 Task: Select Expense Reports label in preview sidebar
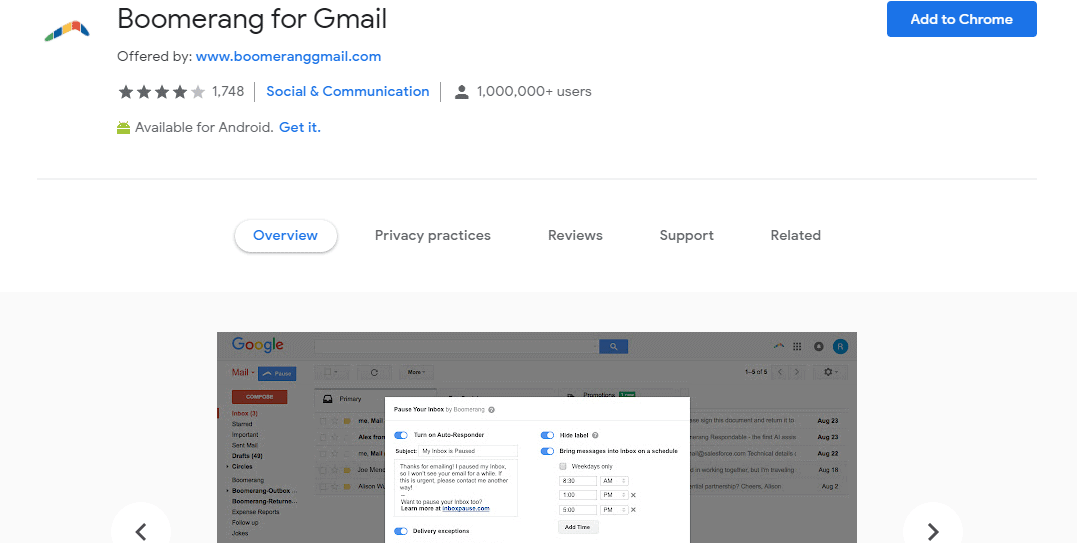[x=256, y=512]
